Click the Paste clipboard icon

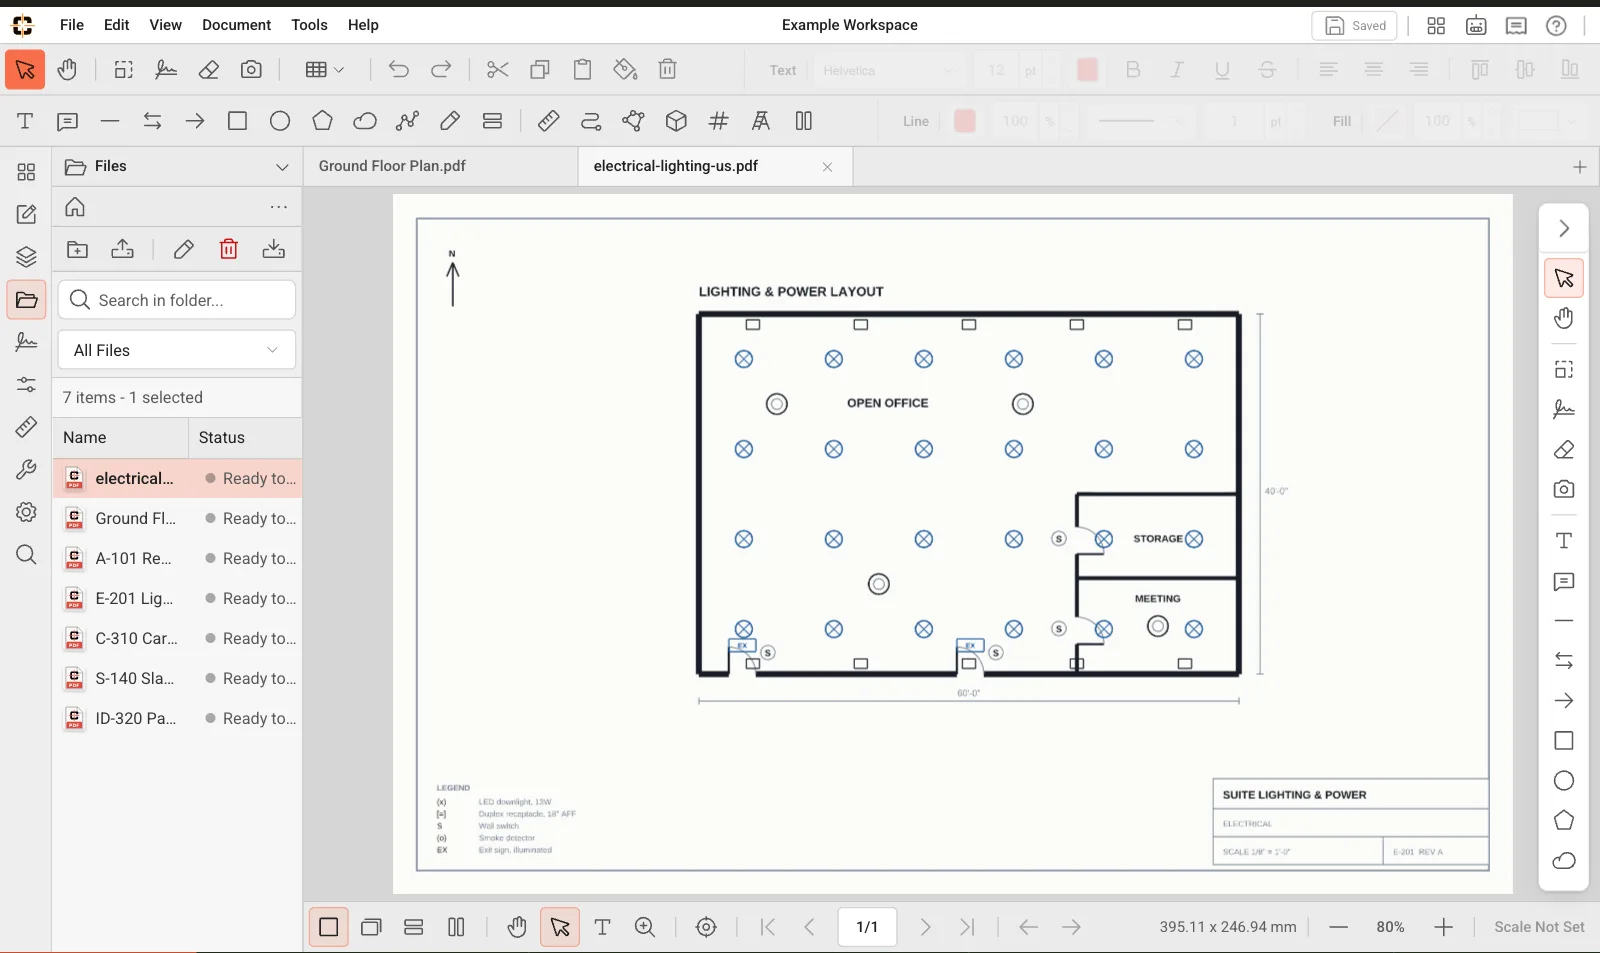click(x=582, y=70)
